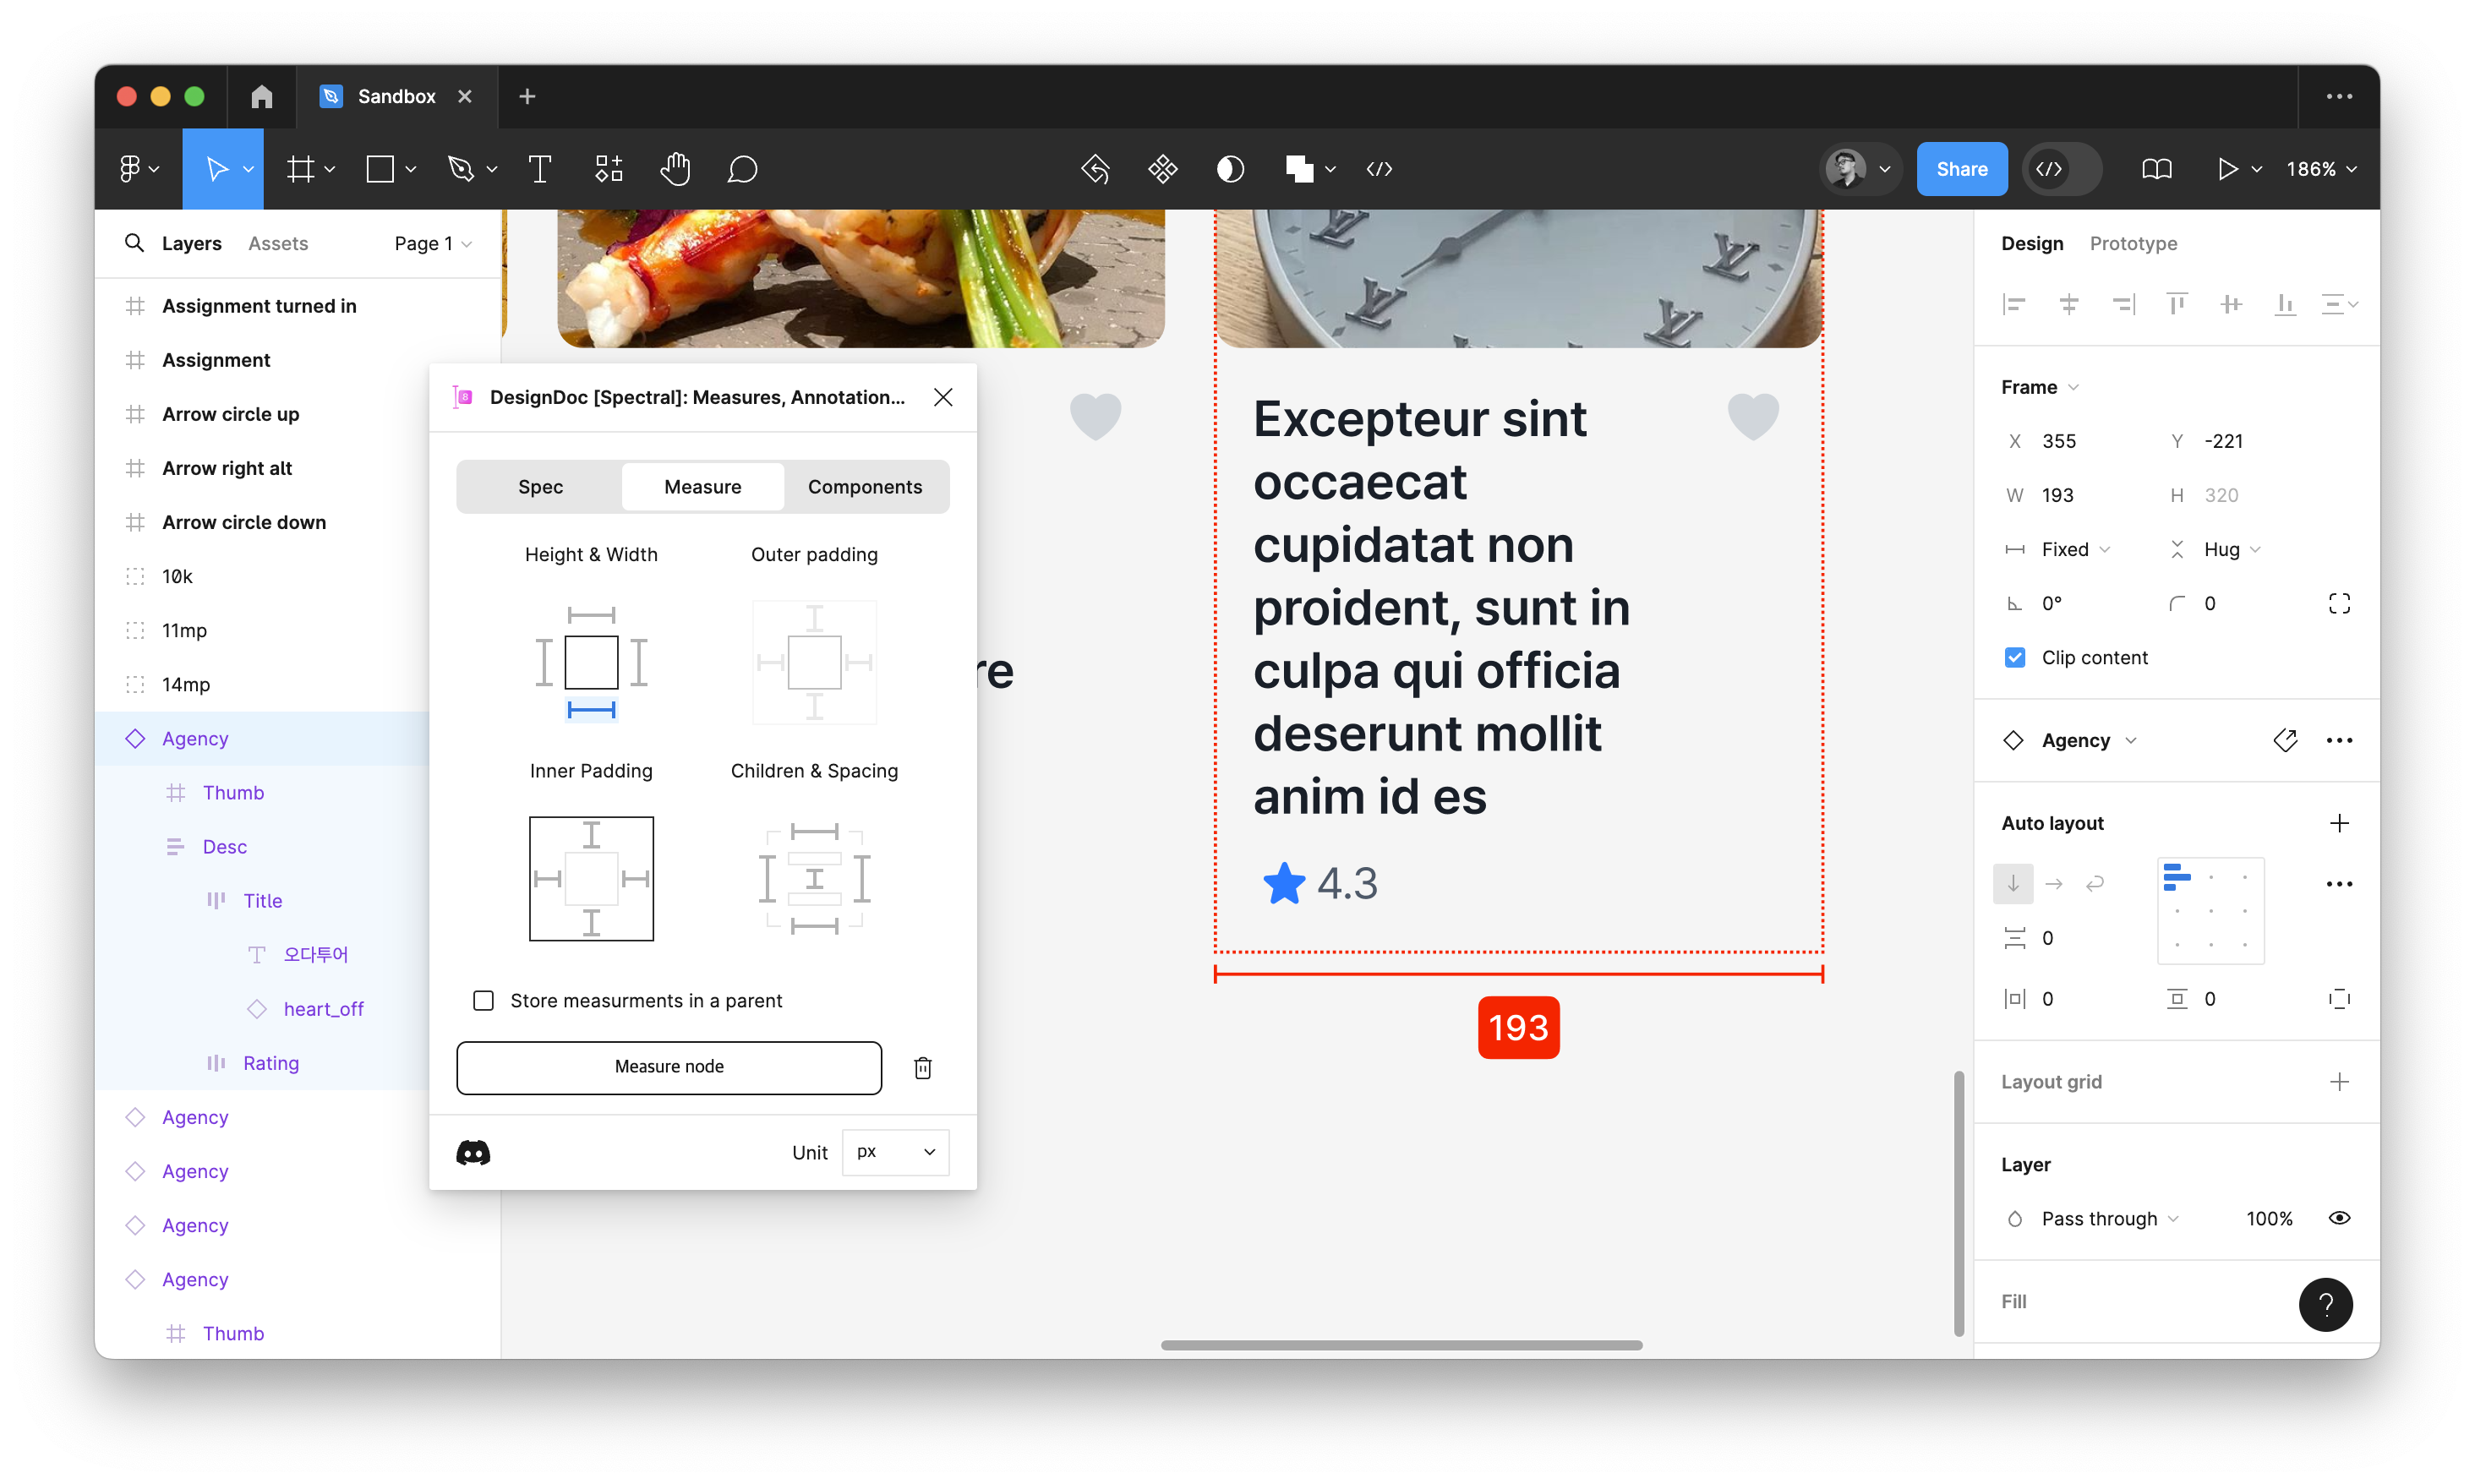
Task: Select the Move tool
Action: [217, 169]
